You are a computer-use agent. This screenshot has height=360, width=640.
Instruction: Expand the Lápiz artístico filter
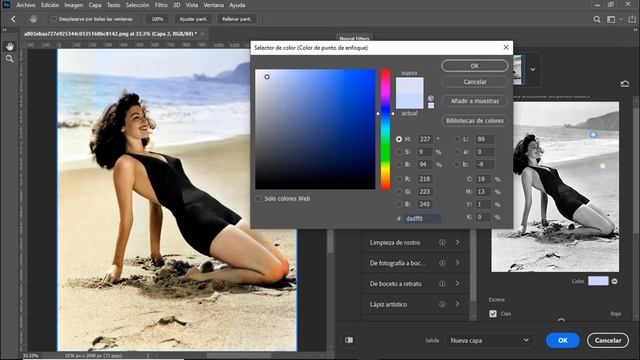coord(458,304)
